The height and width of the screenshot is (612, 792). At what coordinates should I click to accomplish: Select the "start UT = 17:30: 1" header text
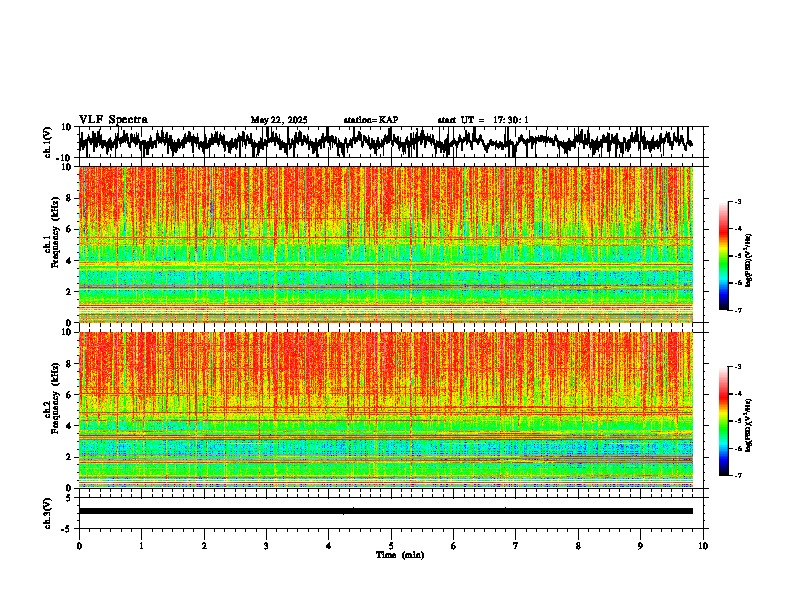point(482,120)
